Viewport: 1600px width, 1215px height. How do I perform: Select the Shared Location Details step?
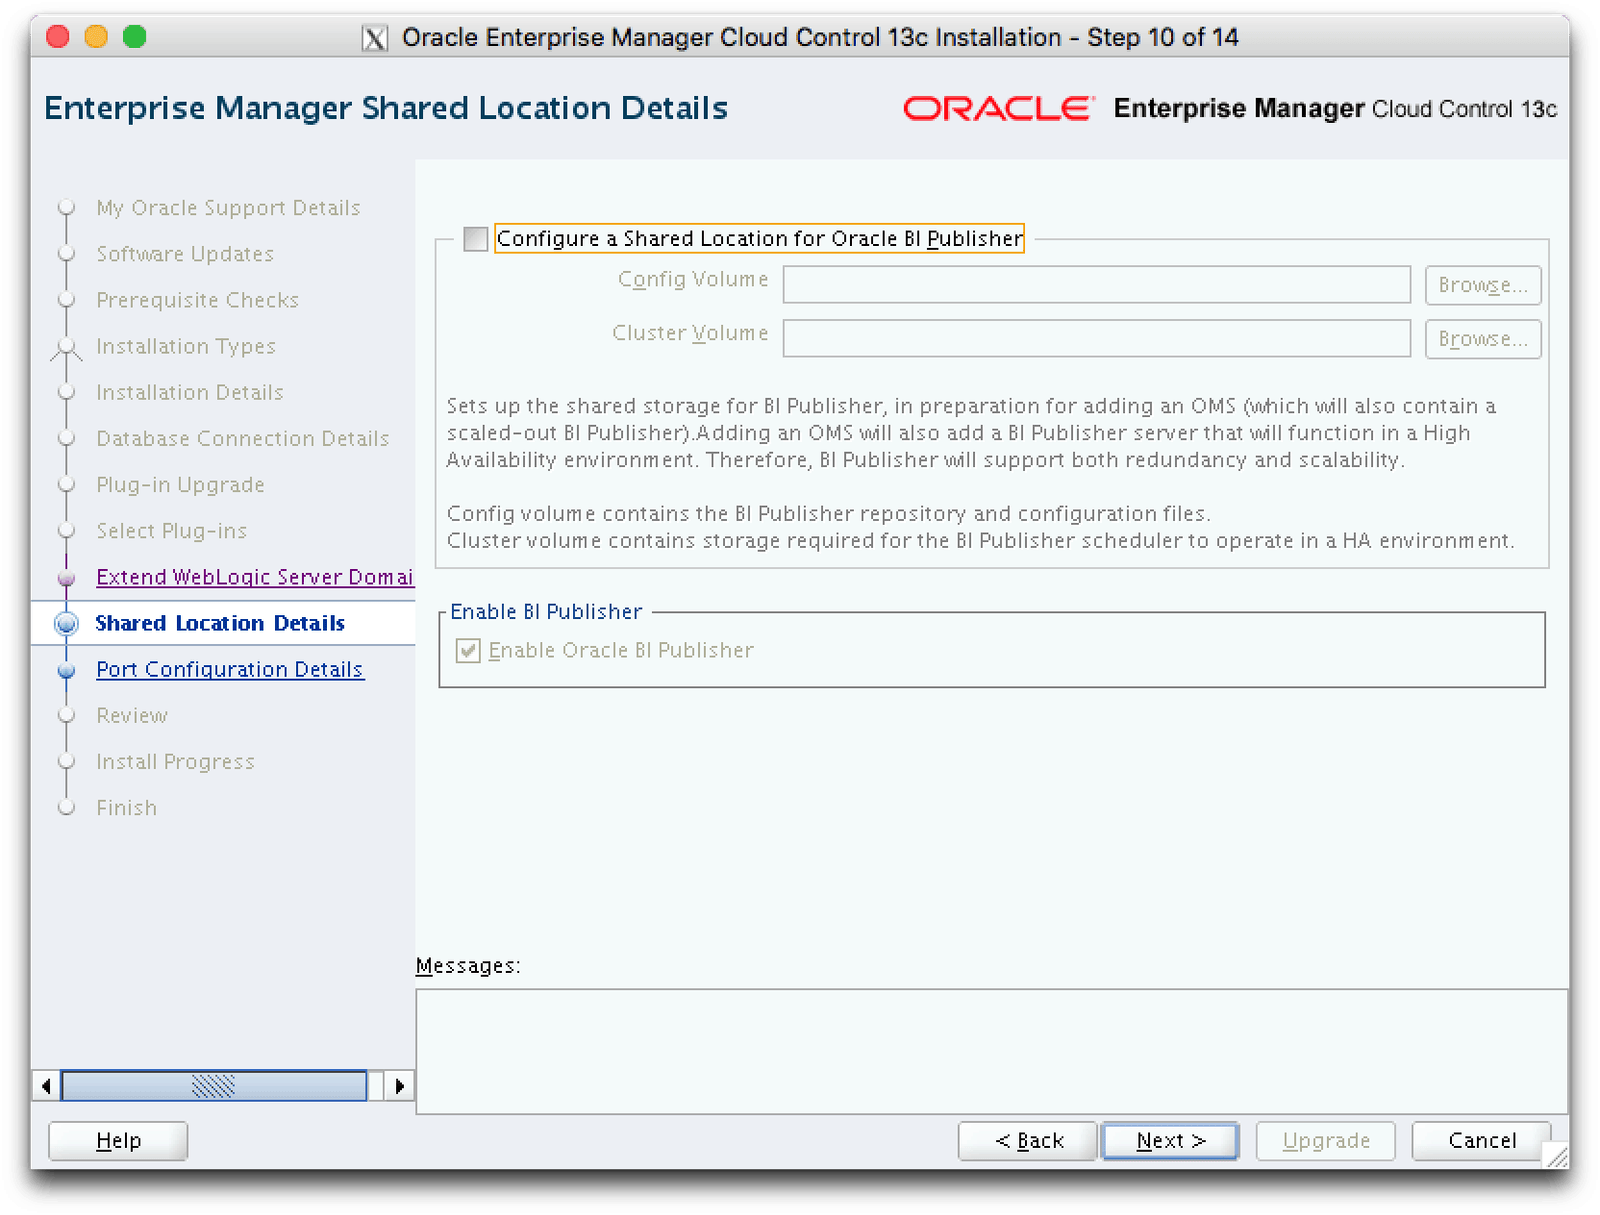[x=220, y=624]
